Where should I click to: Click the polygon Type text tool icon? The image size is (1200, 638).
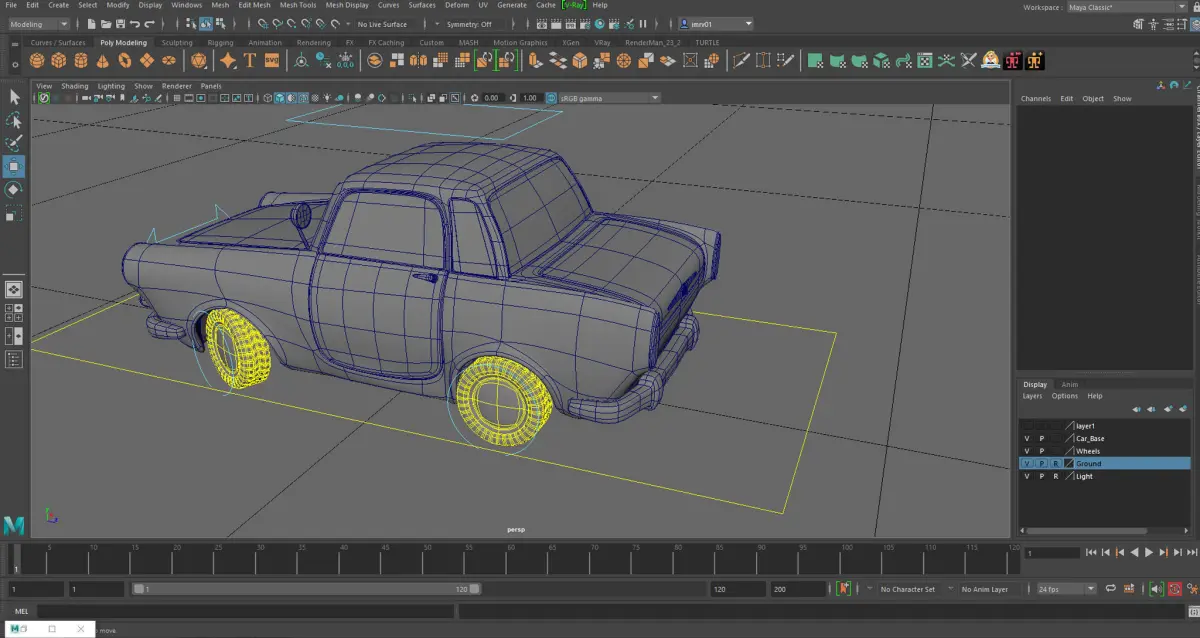[x=250, y=61]
